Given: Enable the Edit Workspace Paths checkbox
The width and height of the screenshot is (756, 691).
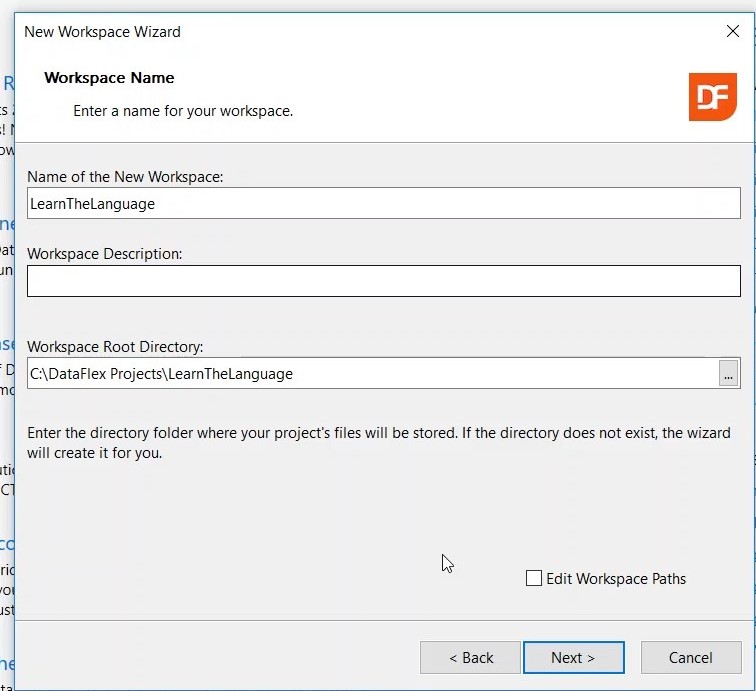Looking at the screenshot, I should pos(534,578).
